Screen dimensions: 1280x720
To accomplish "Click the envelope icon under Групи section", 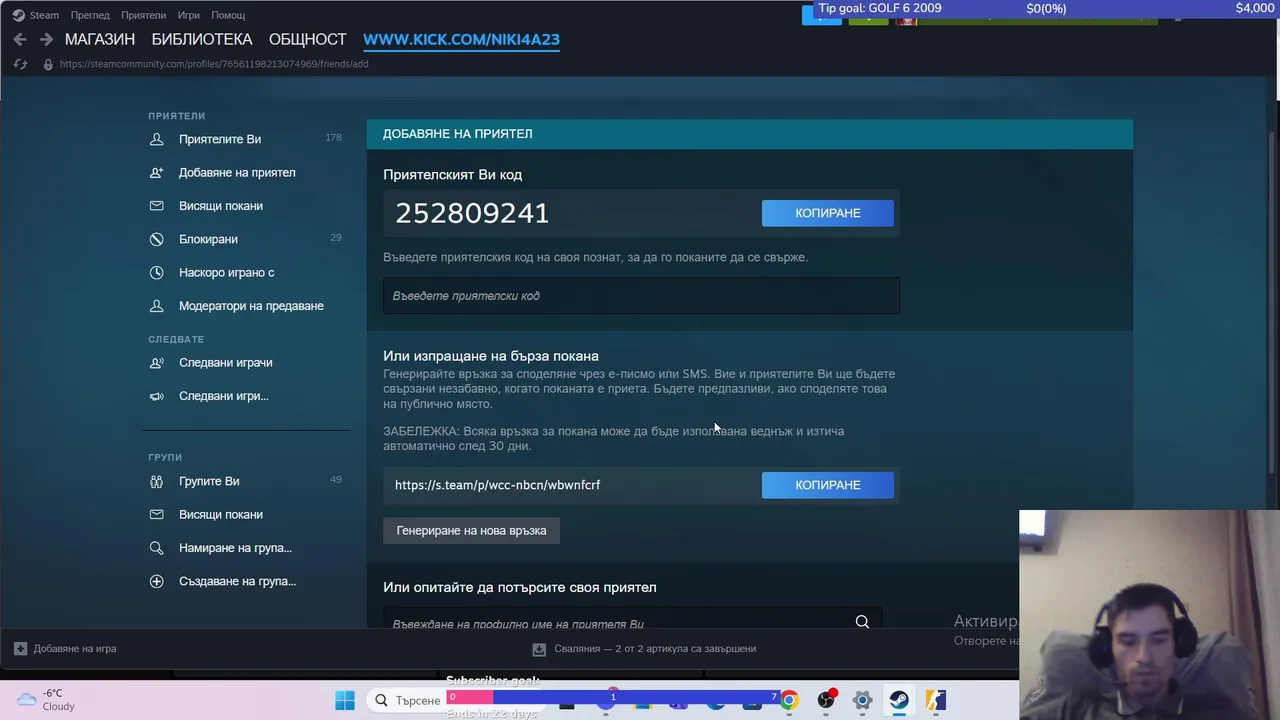I will (x=156, y=514).
